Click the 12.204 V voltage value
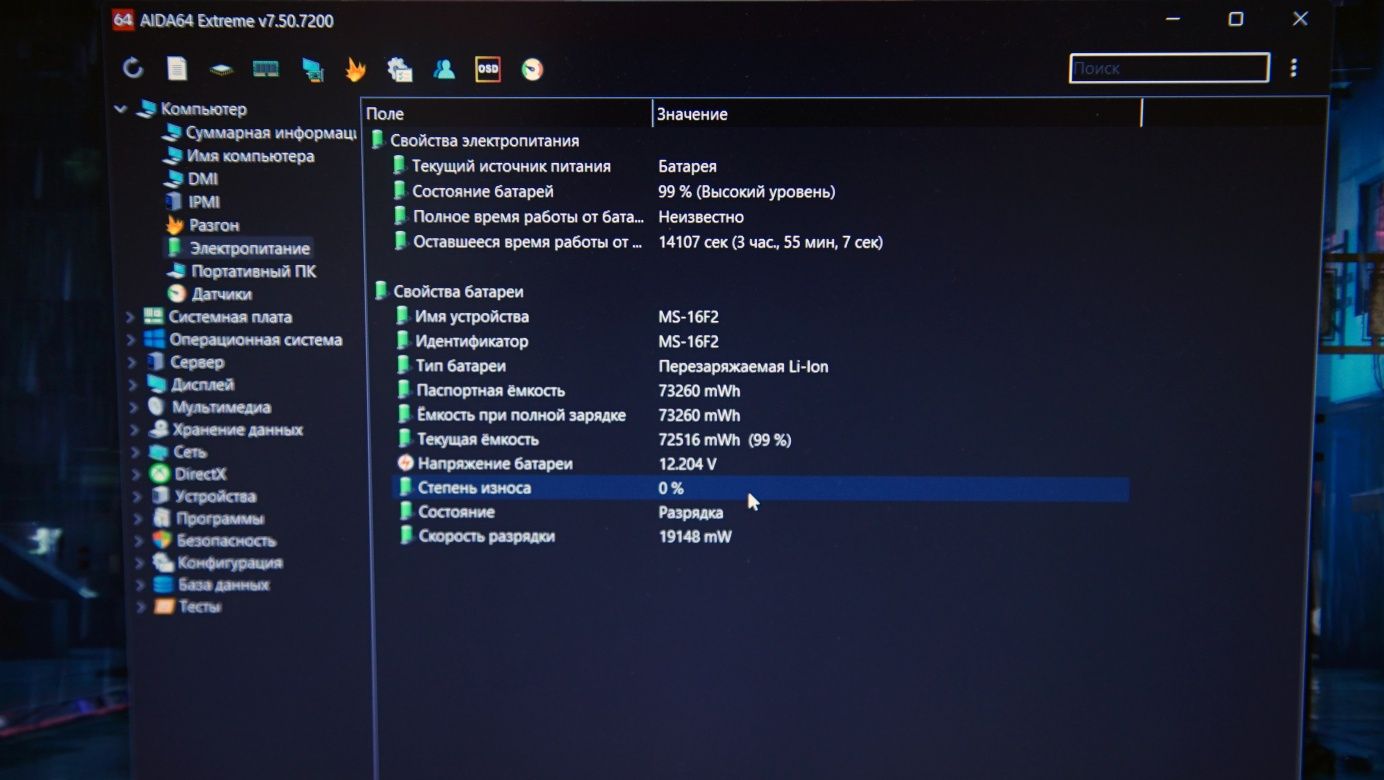The width and height of the screenshot is (1384, 780). (x=687, y=464)
